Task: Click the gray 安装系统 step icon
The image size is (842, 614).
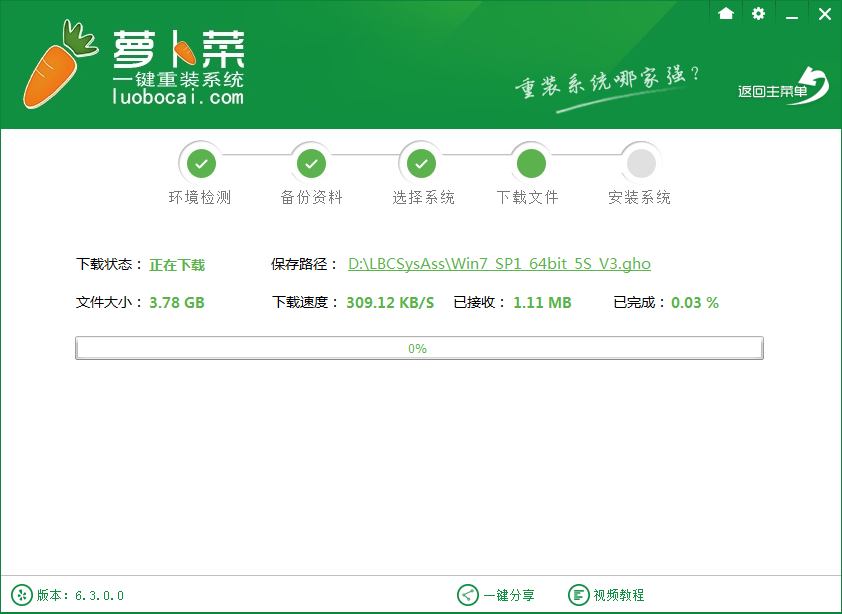Action: 640,162
